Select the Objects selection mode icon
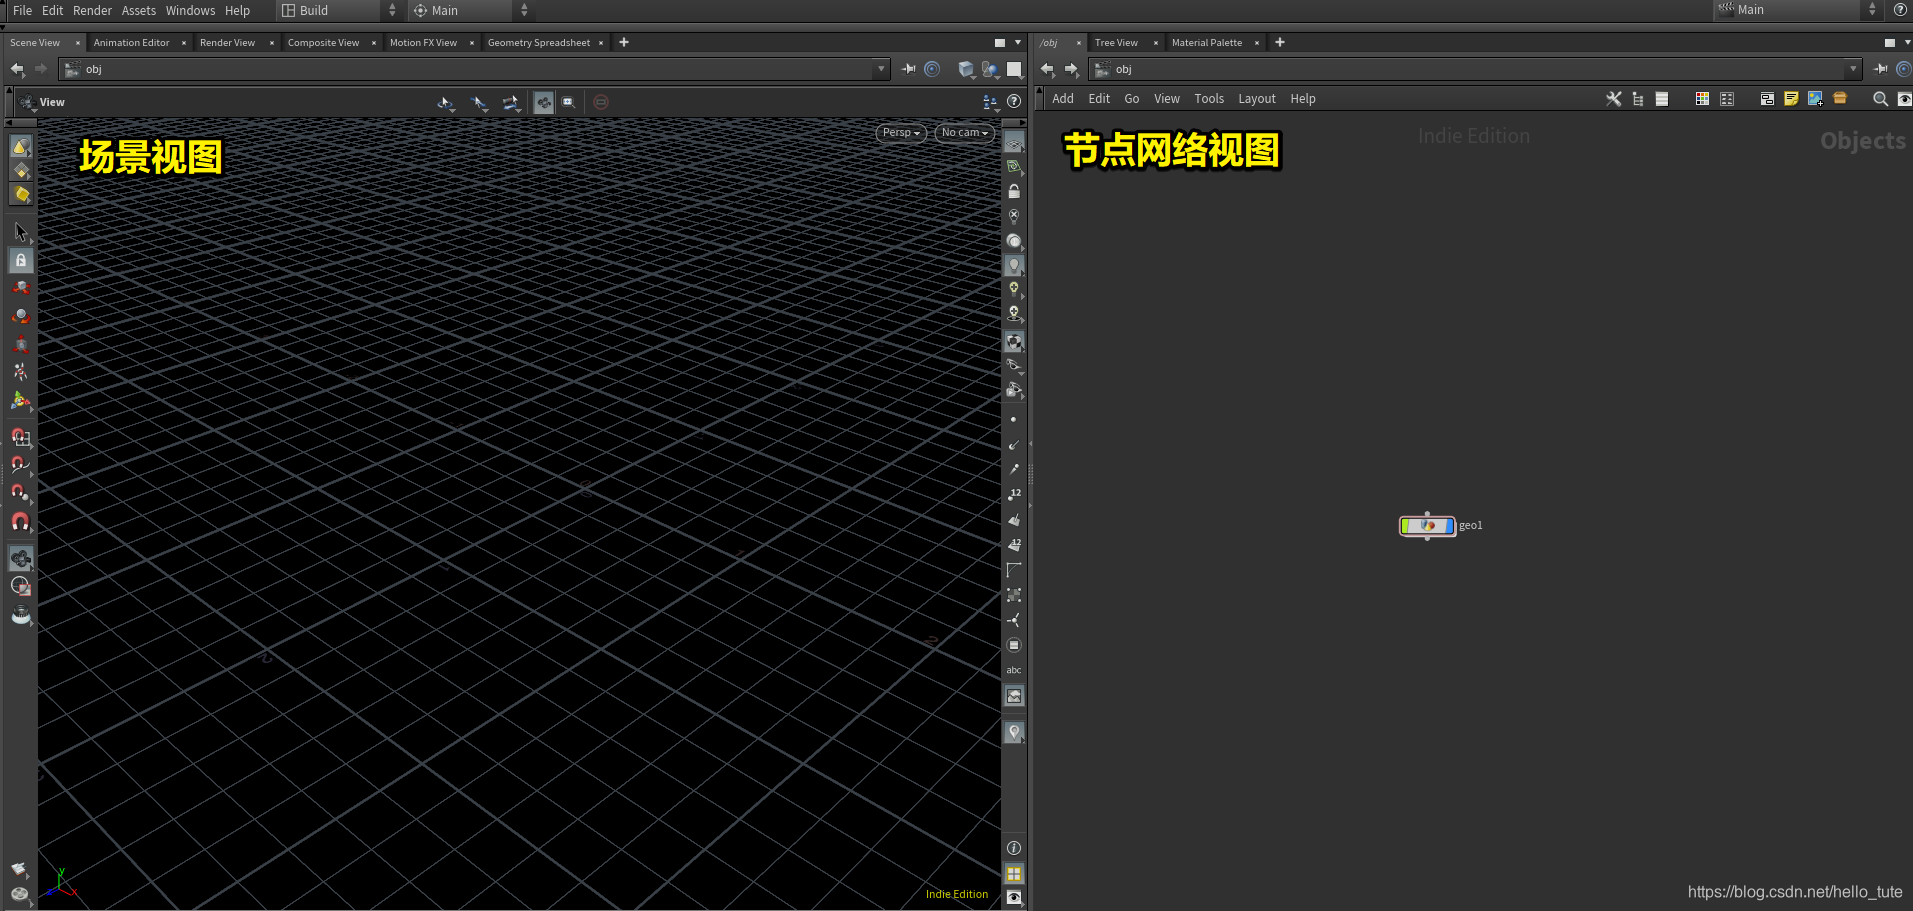 coord(20,147)
